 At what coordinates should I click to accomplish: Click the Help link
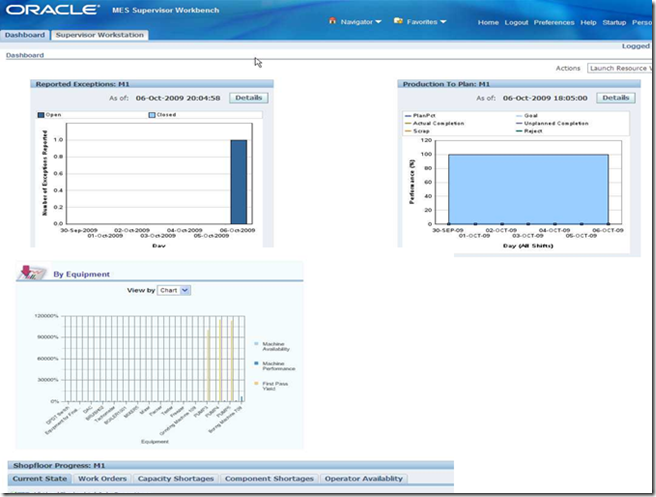[x=588, y=22]
